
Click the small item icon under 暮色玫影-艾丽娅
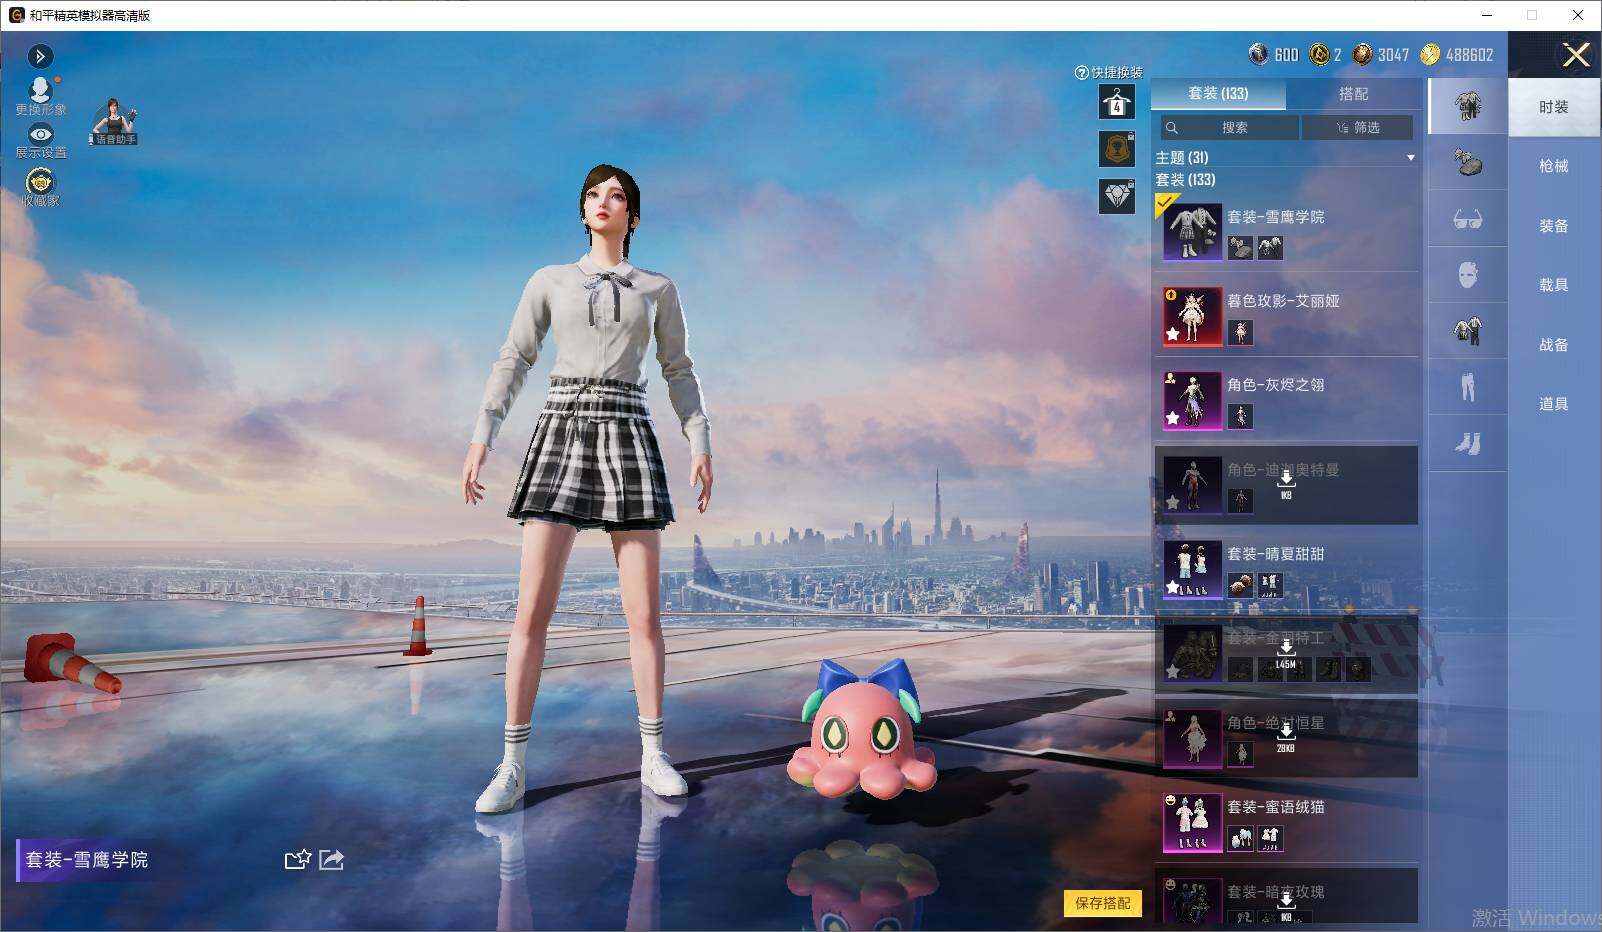click(1240, 333)
